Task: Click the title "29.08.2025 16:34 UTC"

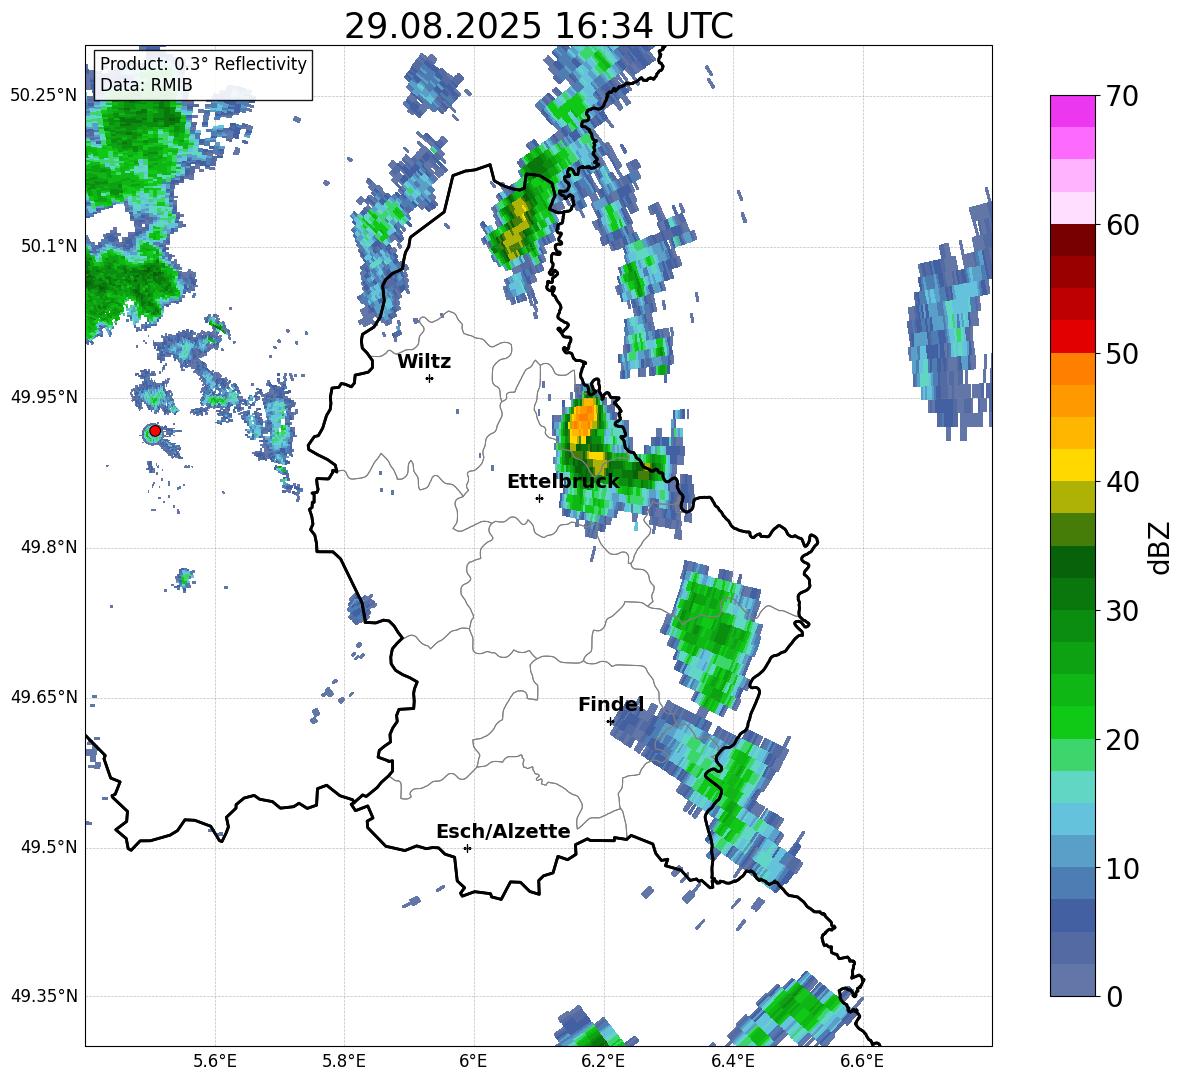Action: pos(538,26)
